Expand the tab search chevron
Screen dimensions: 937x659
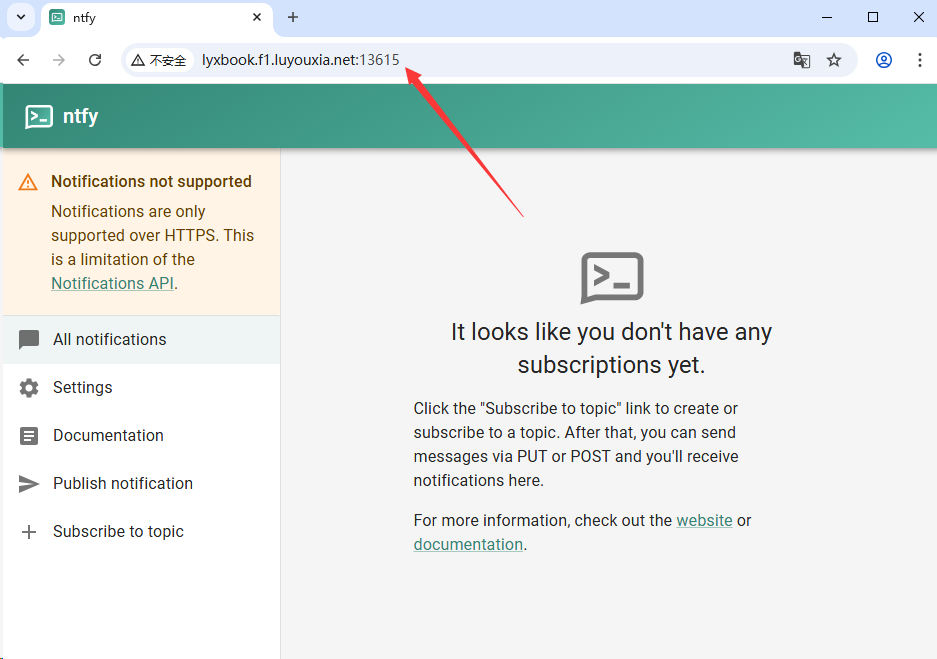point(21,17)
